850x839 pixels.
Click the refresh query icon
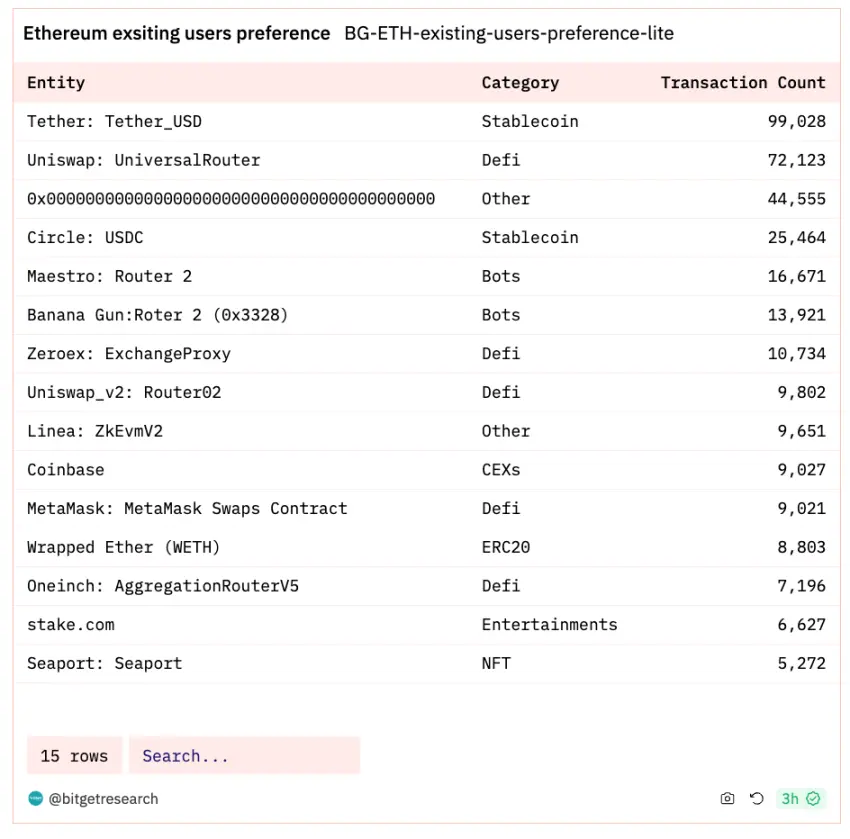[x=757, y=798]
